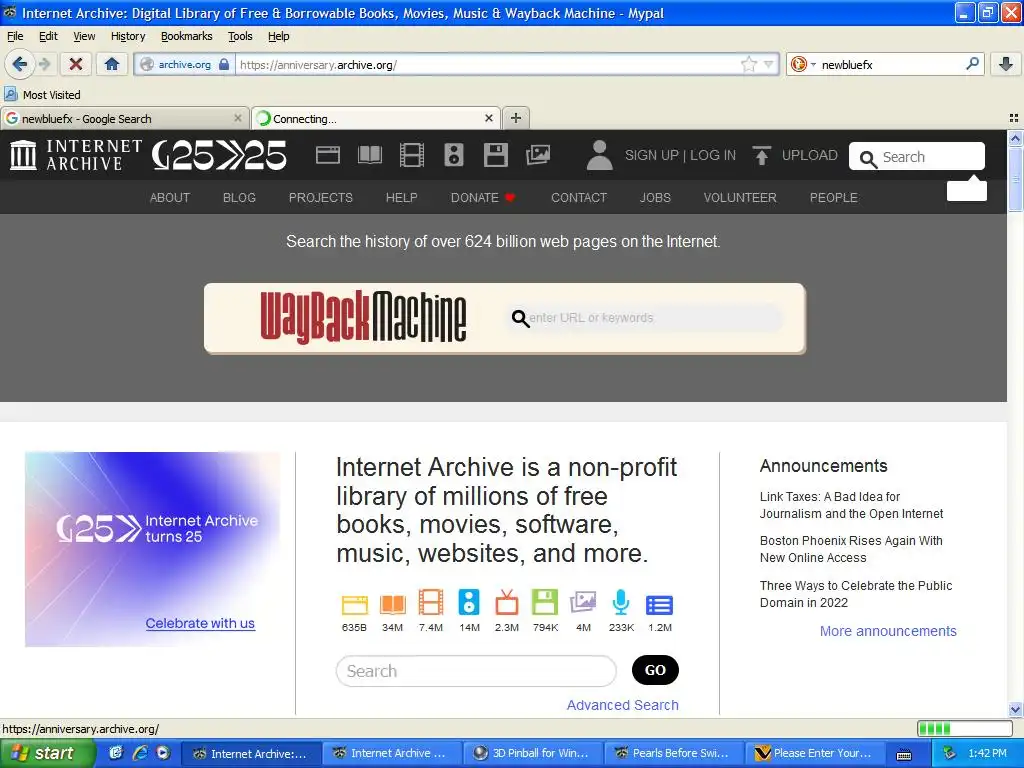This screenshot has width=1024, height=768.
Task: Click Celebrate with us link
Action: 200,623
